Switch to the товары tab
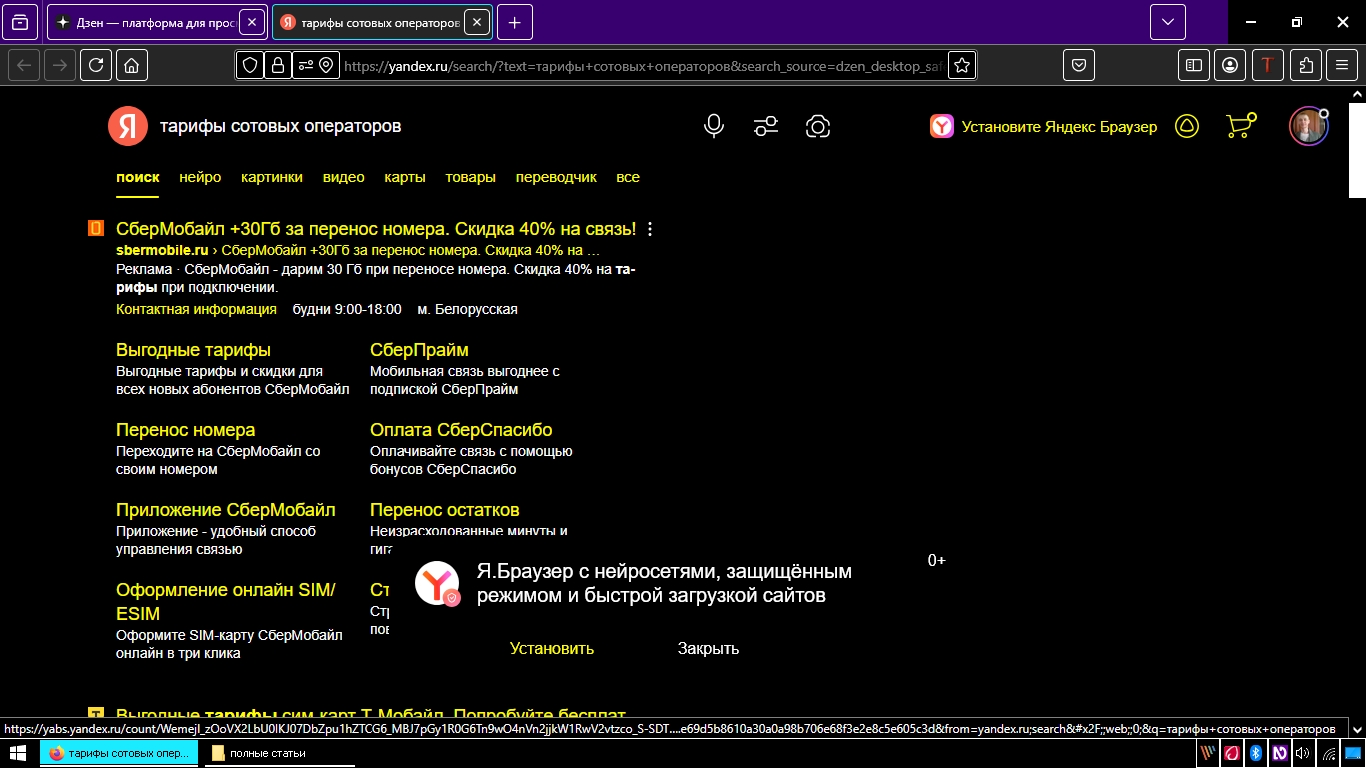The image size is (1366, 768). (x=470, y=177)
